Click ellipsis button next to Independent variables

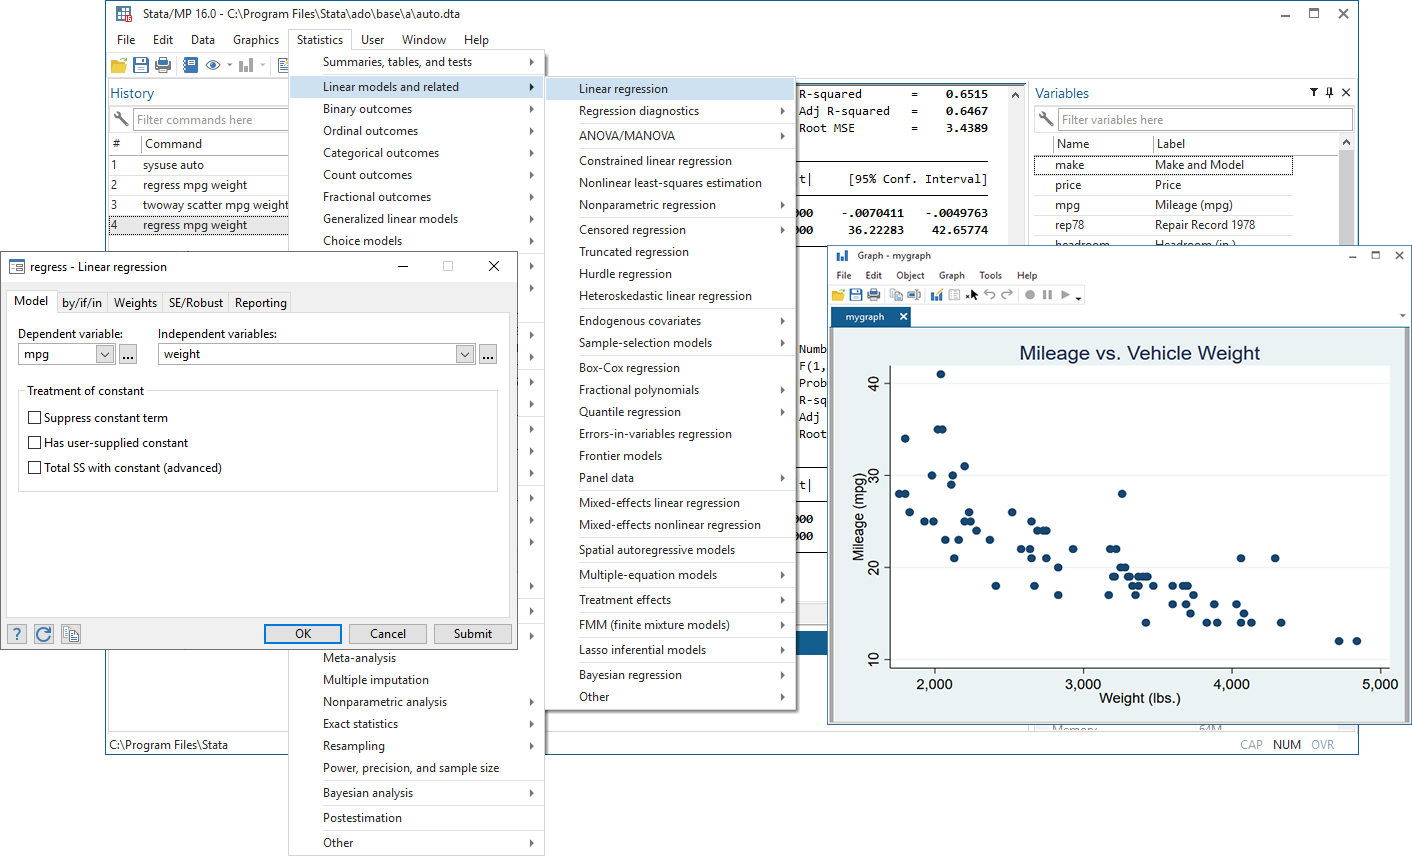pyautogui.click(x=488, y=354)
